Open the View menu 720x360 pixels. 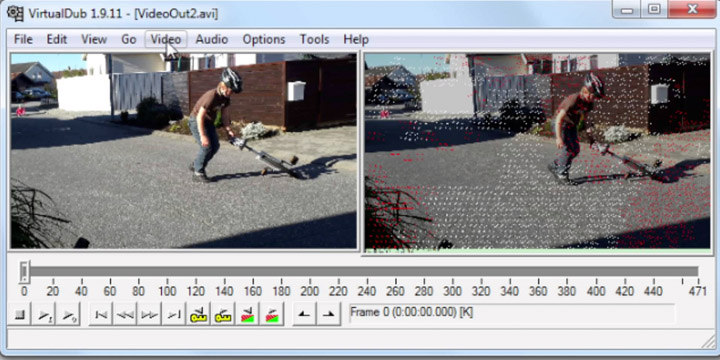pyautogui.click(x=94, y=39)
